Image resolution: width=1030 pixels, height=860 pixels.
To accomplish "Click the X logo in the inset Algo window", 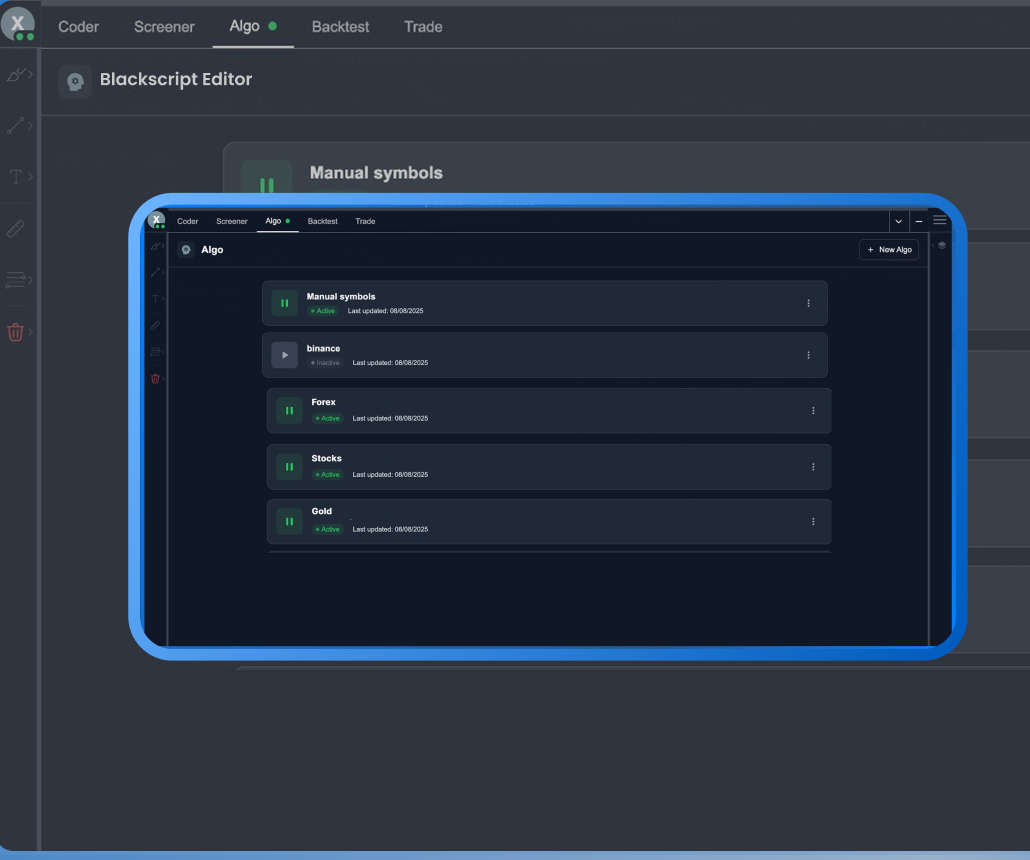I will (x=156, y=221).
